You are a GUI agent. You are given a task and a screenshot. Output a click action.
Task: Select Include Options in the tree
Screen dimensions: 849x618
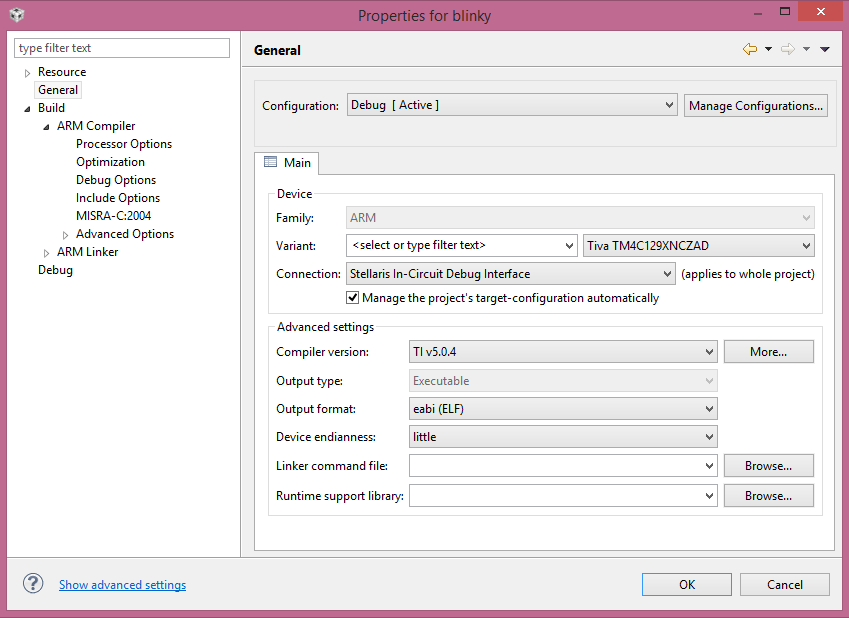click(x=118, y=198)
